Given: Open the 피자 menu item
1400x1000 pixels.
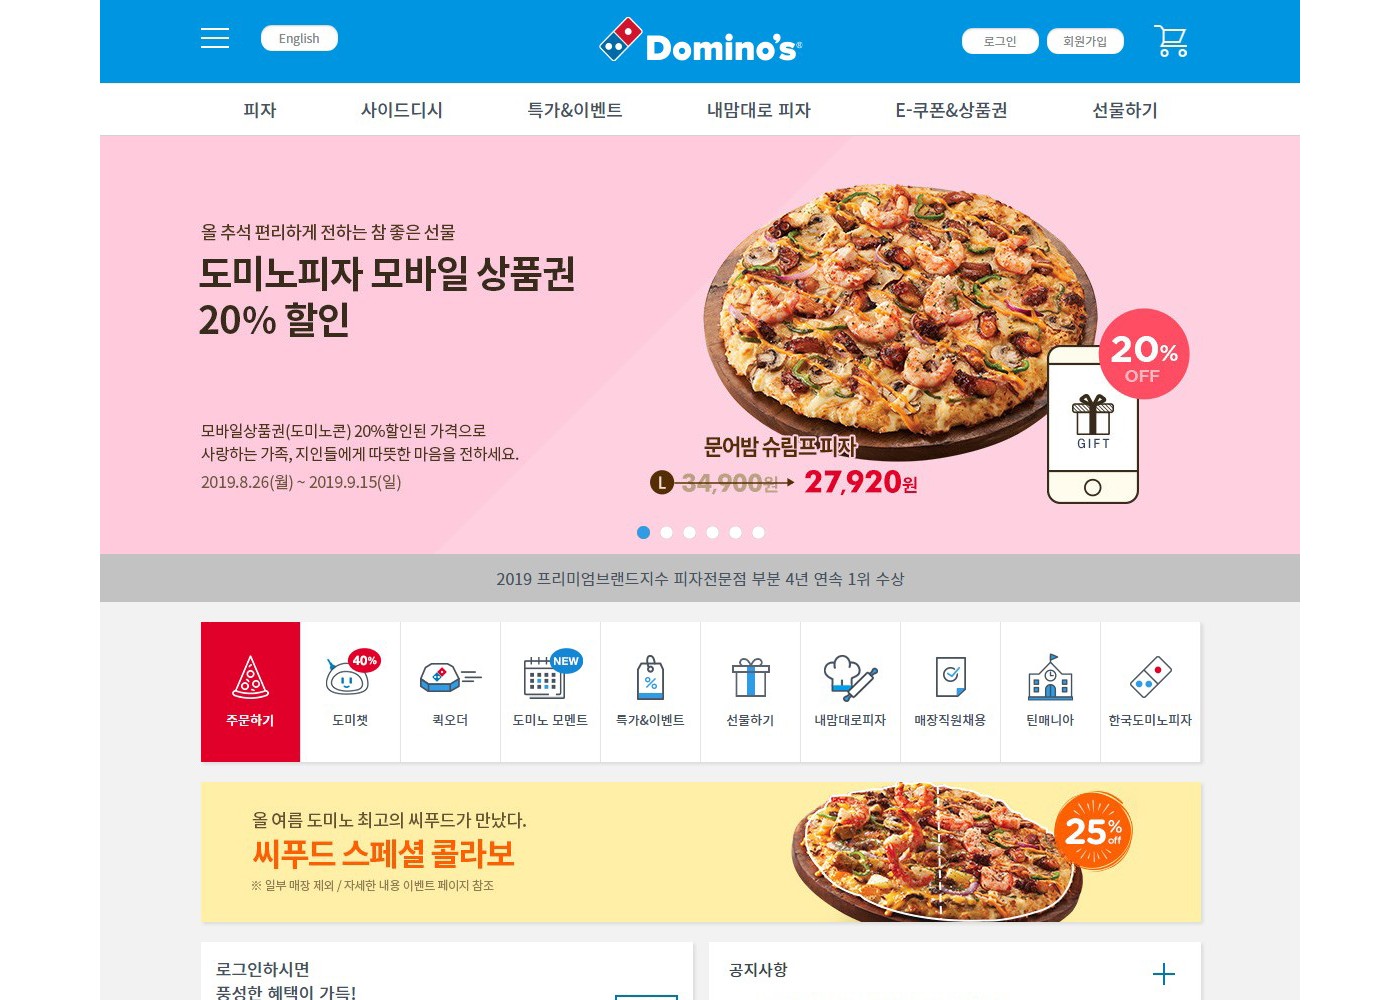Looking at the screenshot, I should [260, 110].
